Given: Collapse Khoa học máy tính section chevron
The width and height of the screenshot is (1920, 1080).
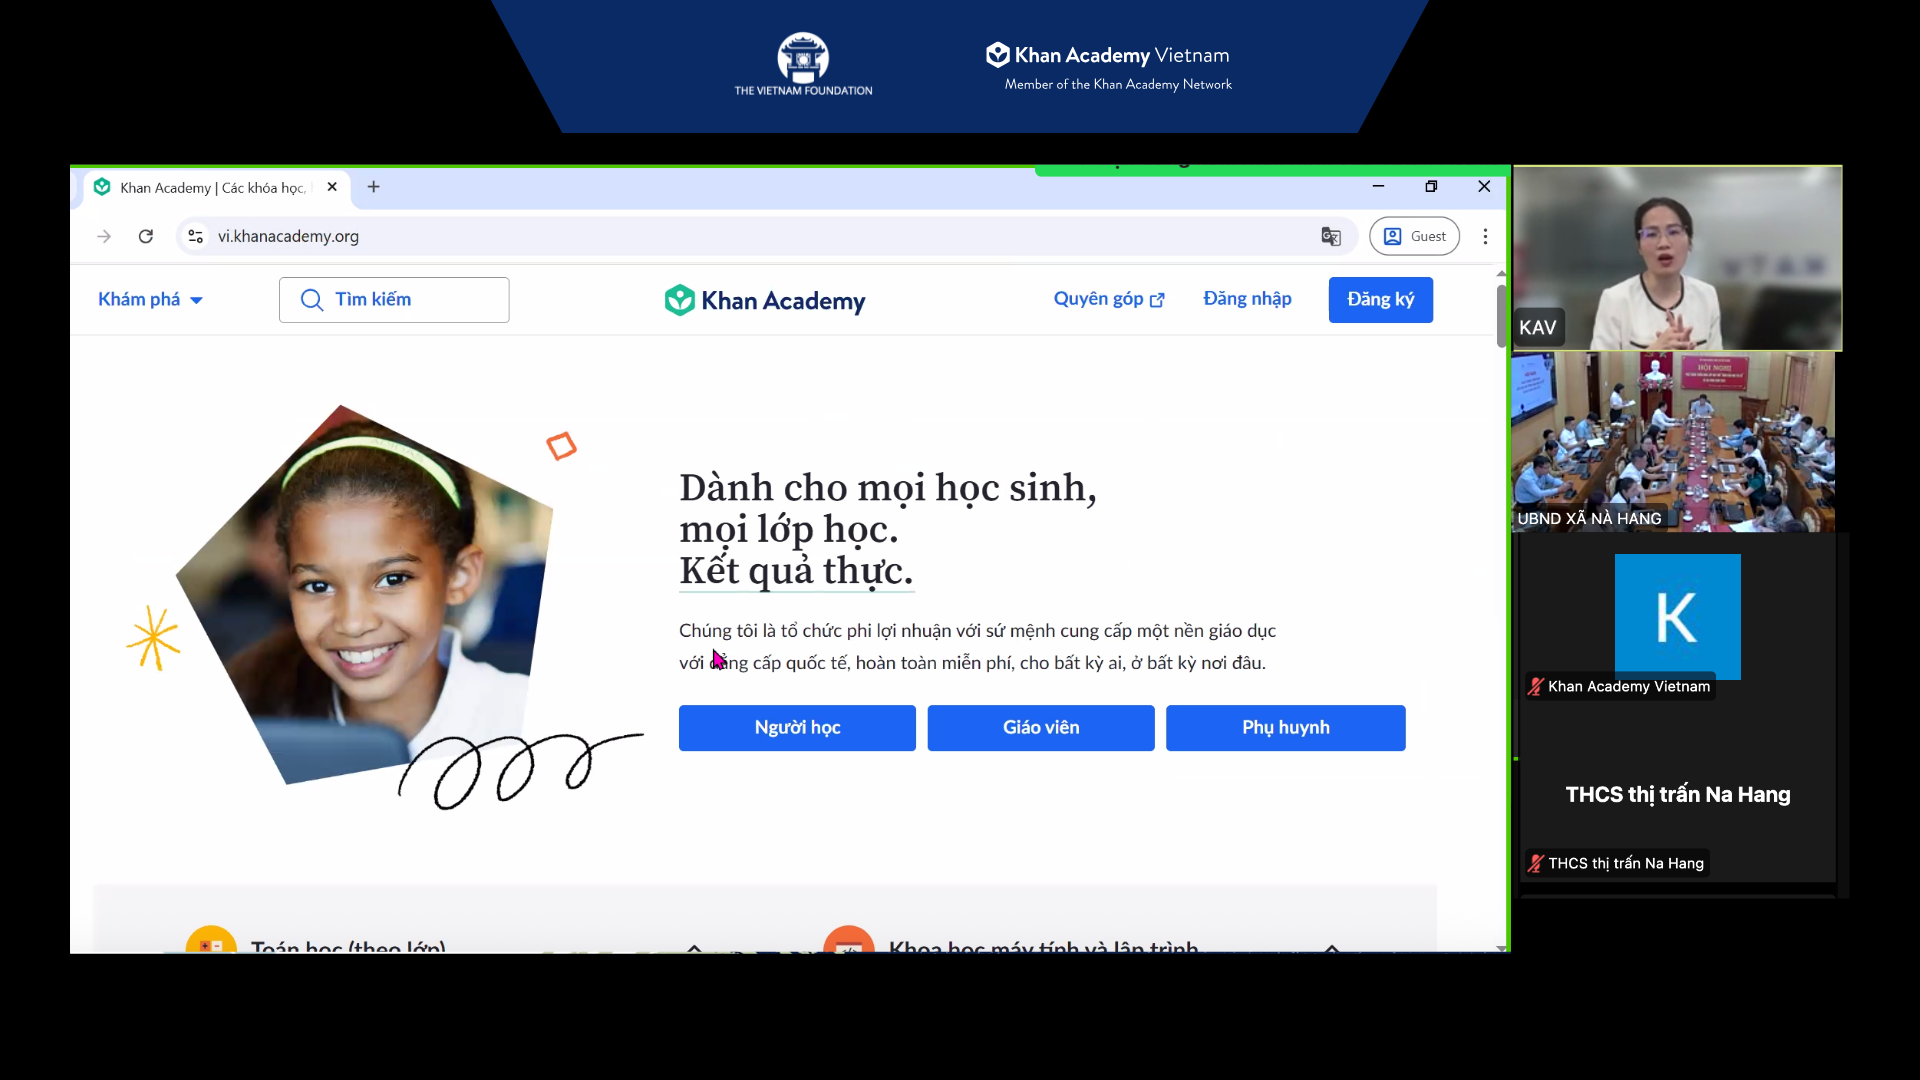Looking at the screenshot, I should click(x=1331, y=946).
